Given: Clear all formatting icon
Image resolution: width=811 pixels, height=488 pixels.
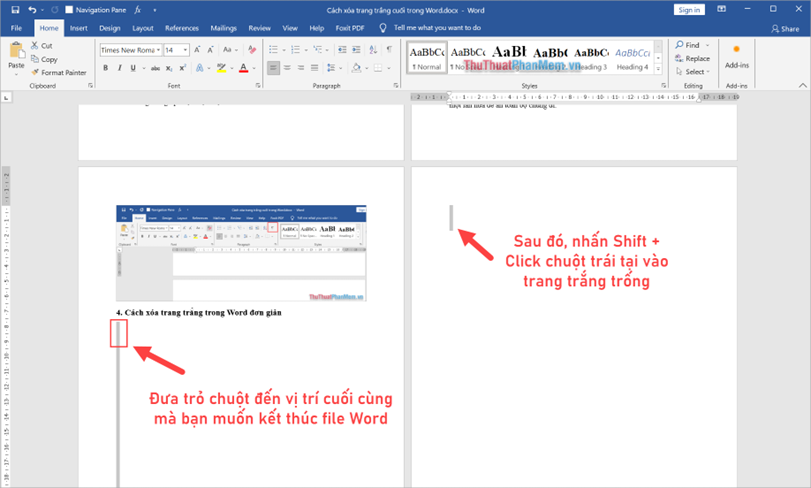Looking at the screenshot, I should (x=252, y=50).
